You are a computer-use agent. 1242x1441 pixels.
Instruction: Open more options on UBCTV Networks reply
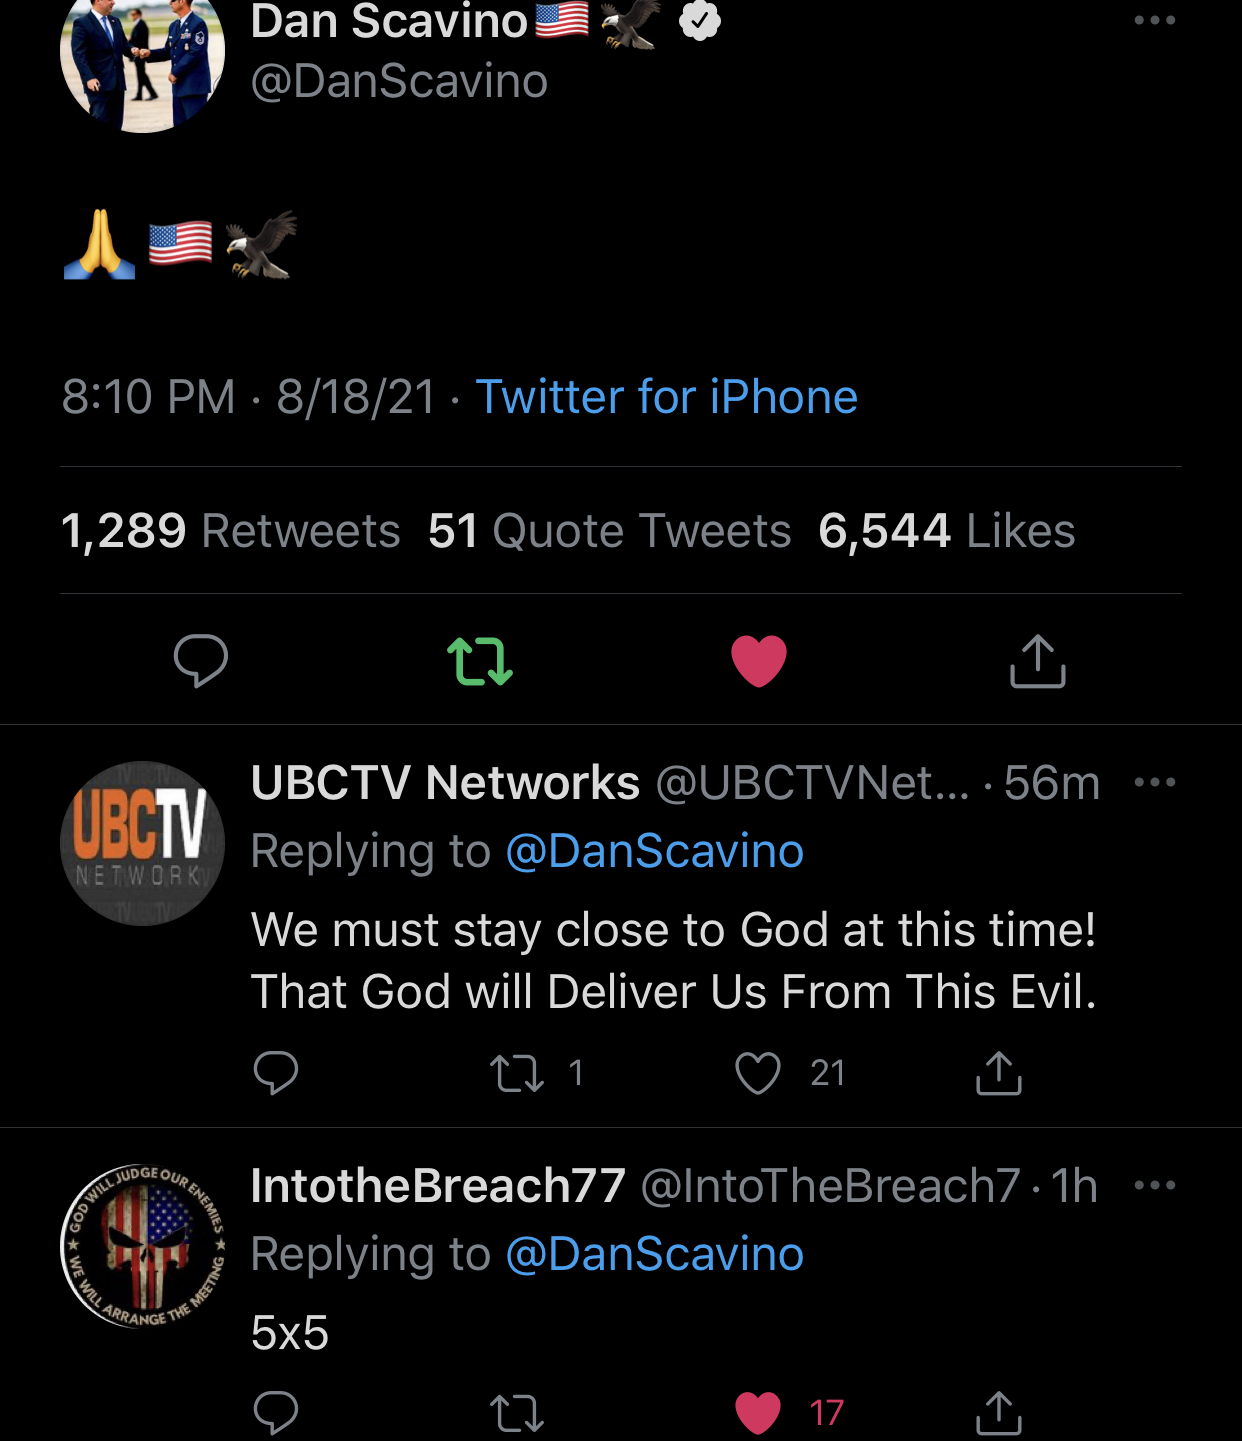pyautogui.click(x=1154, y=782)
